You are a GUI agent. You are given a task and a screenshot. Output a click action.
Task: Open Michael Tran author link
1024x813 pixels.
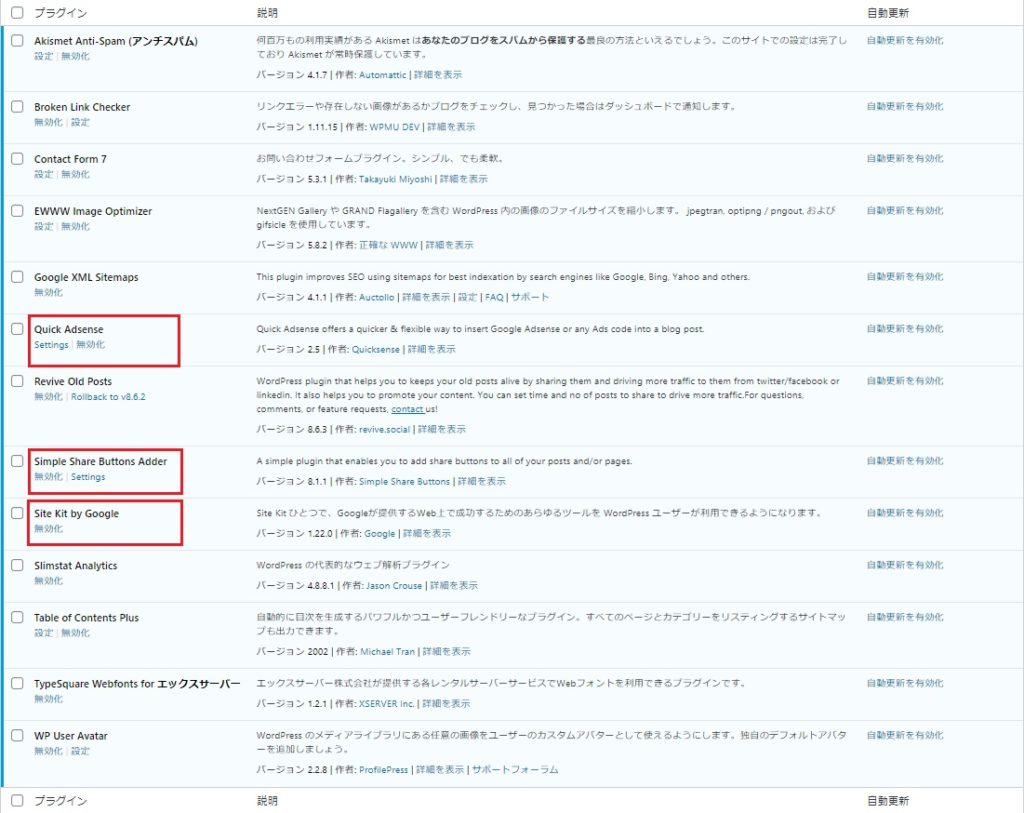pos(387,652)
